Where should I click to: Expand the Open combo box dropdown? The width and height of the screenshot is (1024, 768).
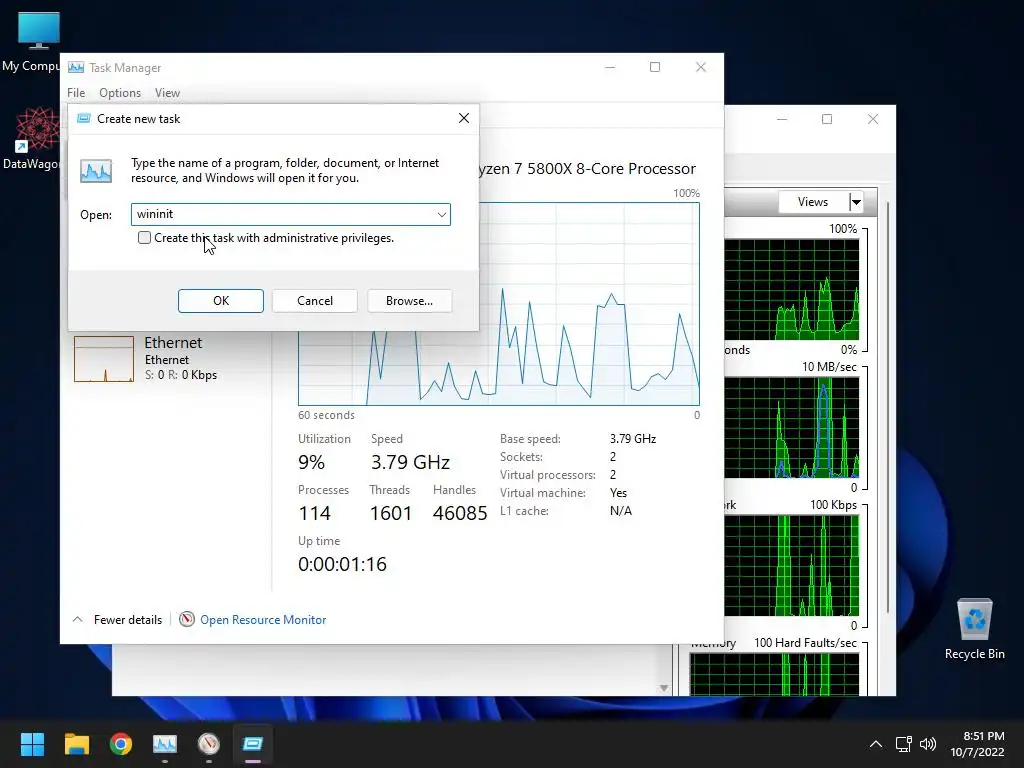(441, 214)
